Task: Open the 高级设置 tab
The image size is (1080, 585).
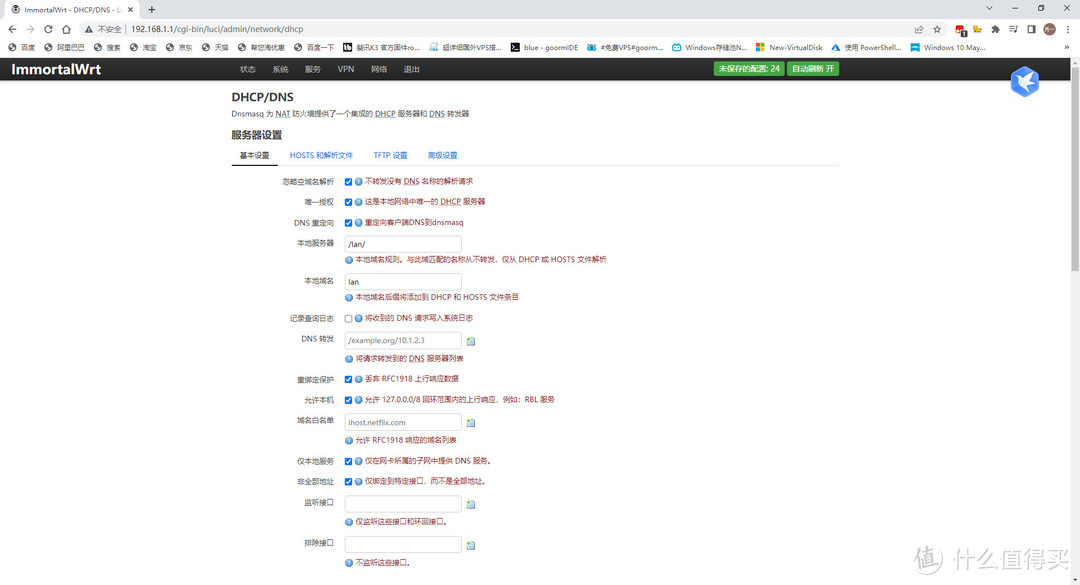Action: coord(441,156)
